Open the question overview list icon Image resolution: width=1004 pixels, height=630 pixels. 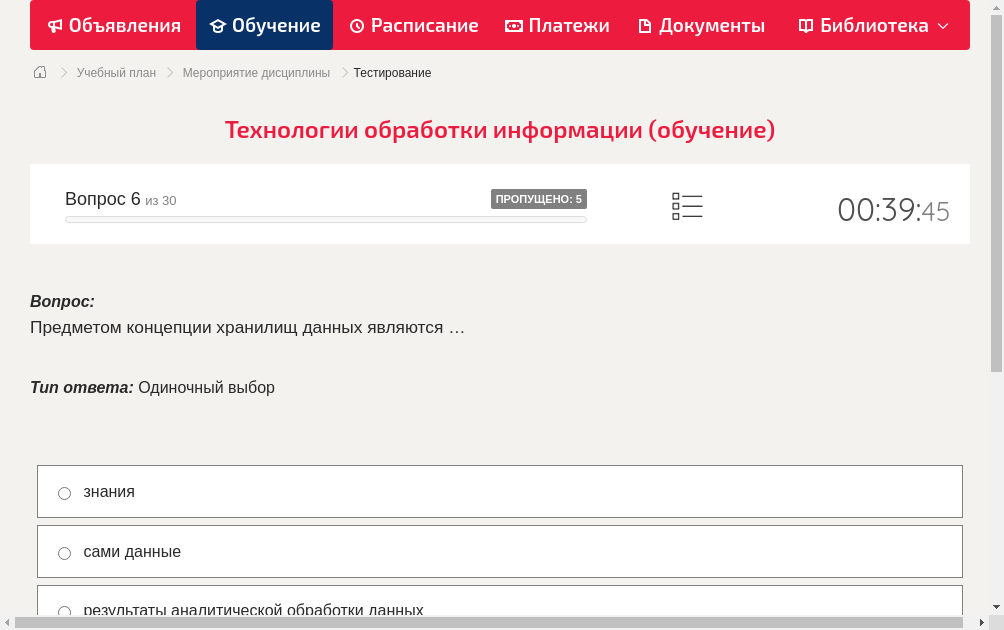(x=687, y=205)
